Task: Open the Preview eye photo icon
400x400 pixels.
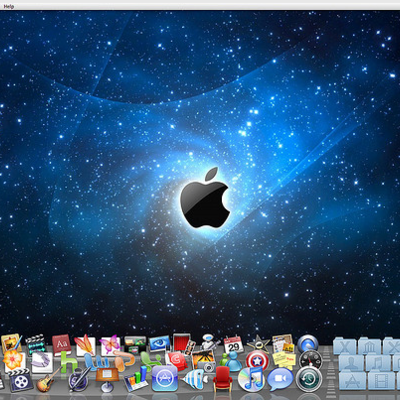Action: 159,343
